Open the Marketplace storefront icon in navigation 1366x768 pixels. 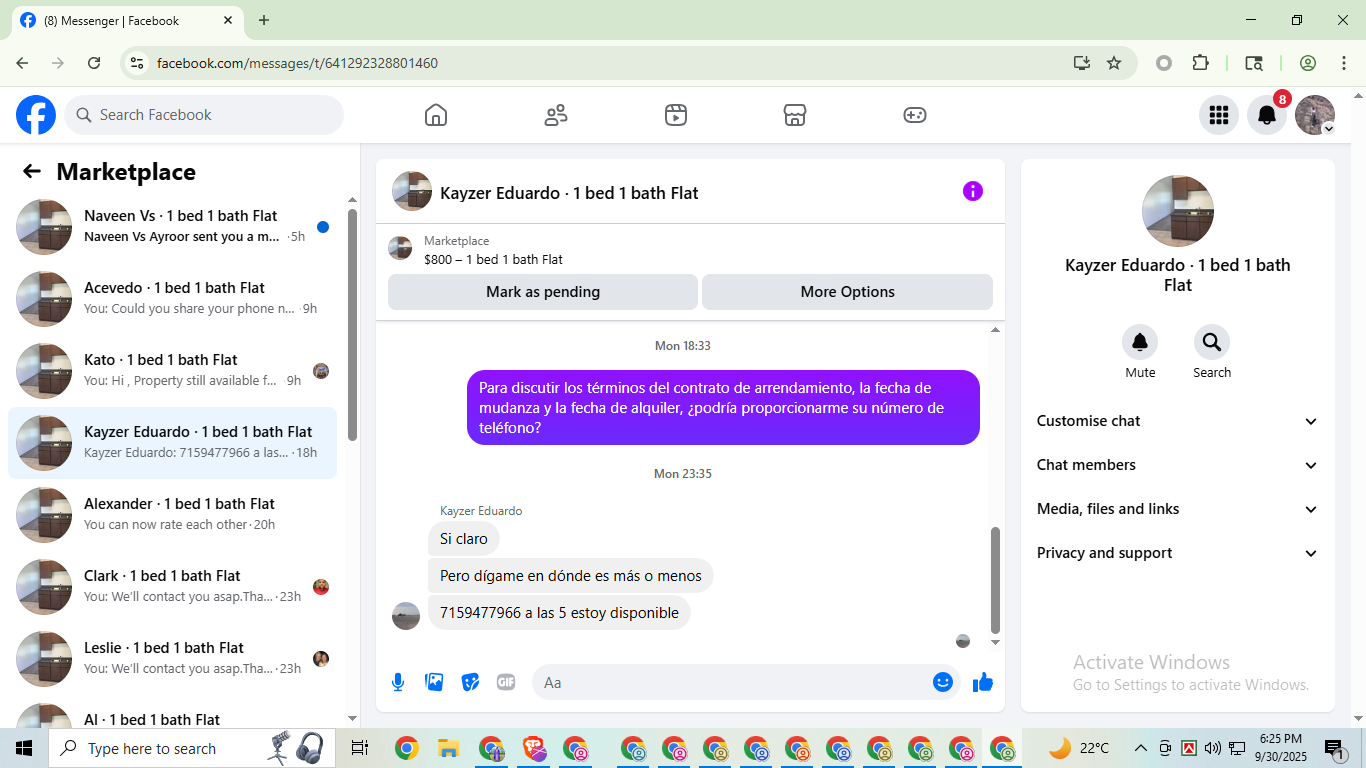click(x=795, y=115)
